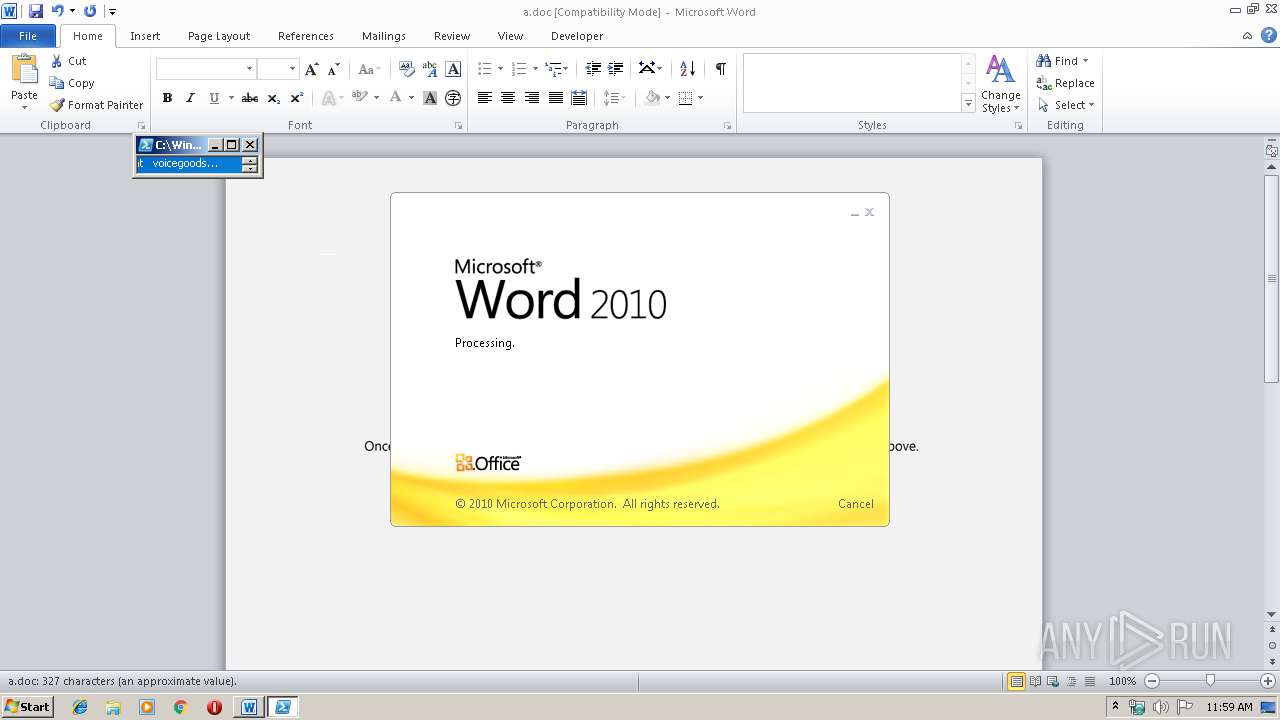Open Windows Explorer folder in taskbar
This screenshot has height=720, width=1280.
pos(113,707)
